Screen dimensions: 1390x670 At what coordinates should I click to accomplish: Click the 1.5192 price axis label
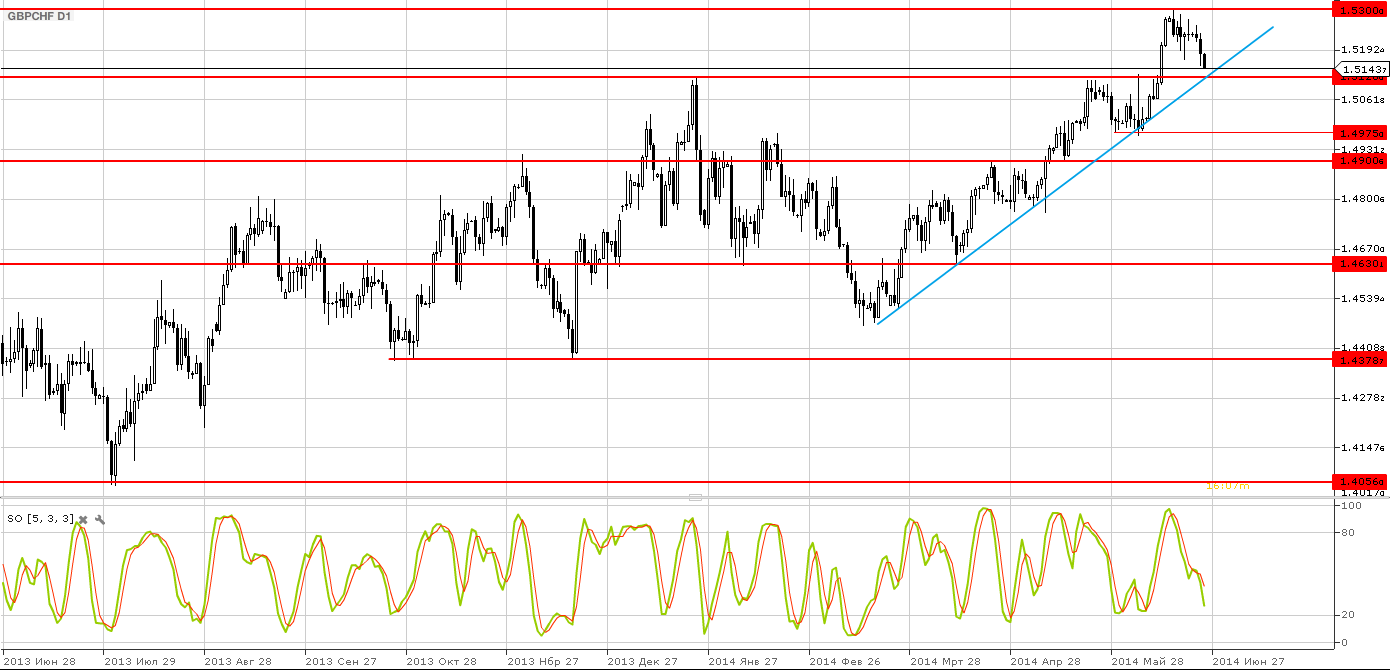(1361, 49)
